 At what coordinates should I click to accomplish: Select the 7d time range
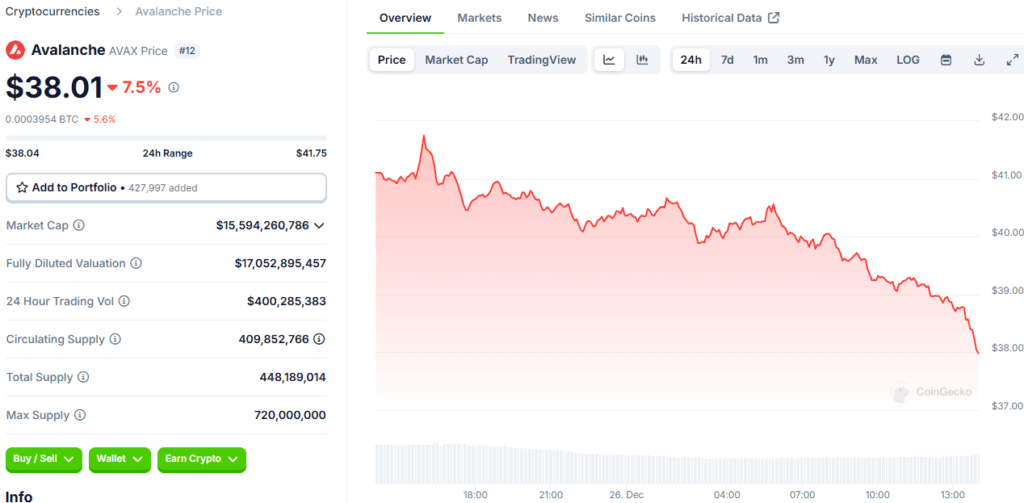[x=727, y=60]
